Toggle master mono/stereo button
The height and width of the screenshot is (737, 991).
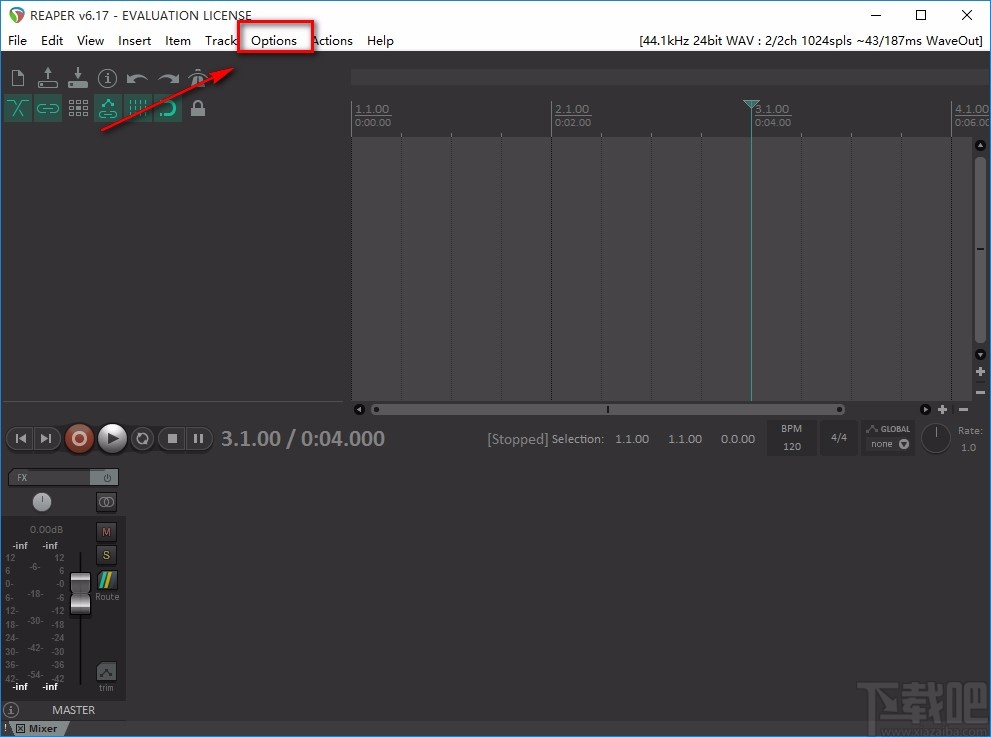coord(106,502)
